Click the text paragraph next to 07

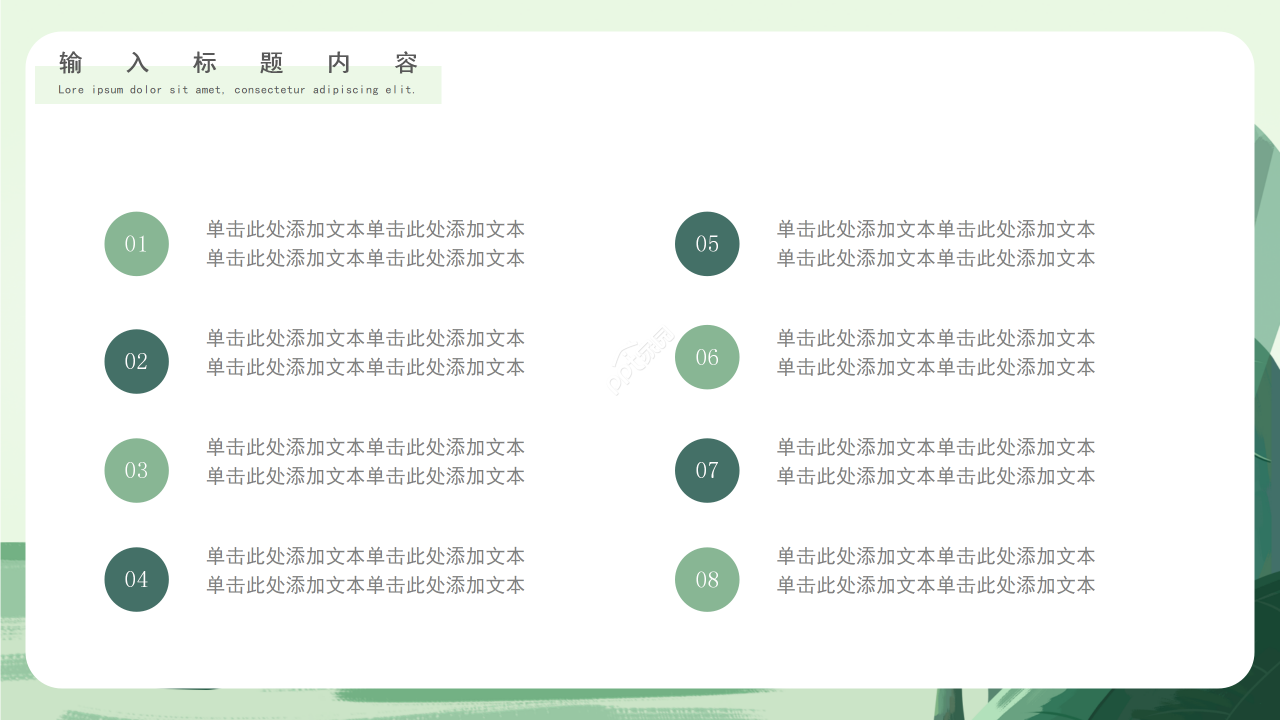pos(936,462)
